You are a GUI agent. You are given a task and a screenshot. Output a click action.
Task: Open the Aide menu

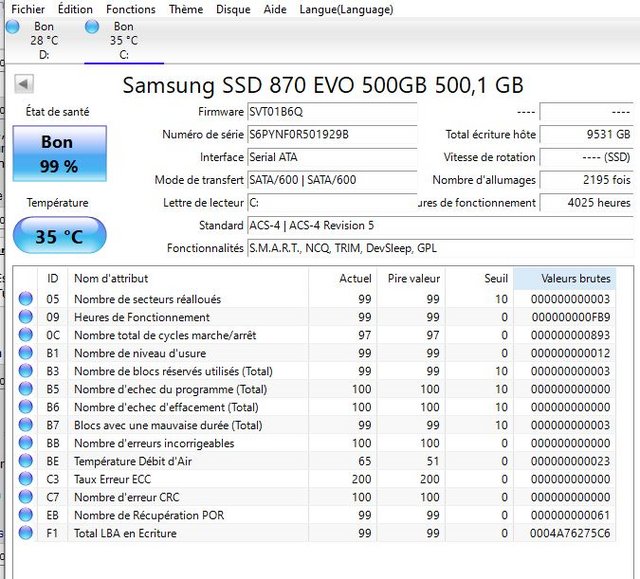275,9
